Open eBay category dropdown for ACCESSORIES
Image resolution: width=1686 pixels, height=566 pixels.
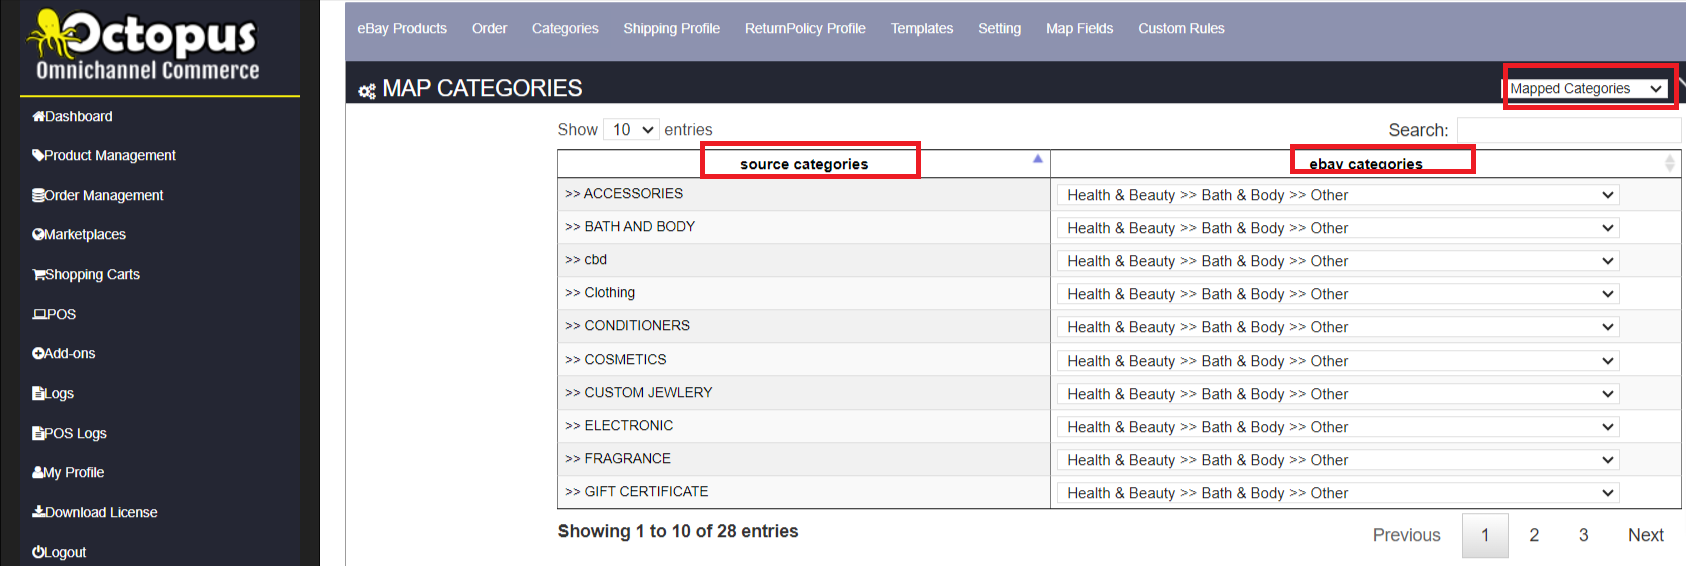point(1338,195)
